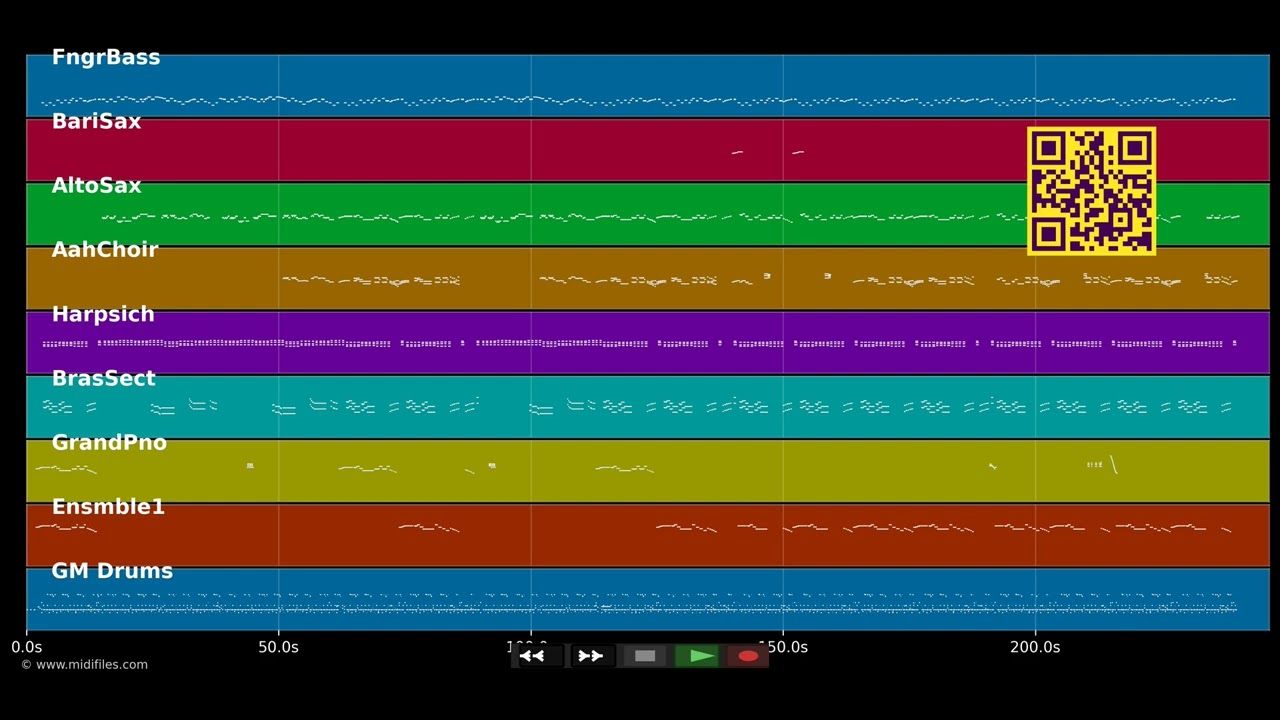This screenshot has width=1280, height=720.
Task: Click the fast-forward playback icon
Action: 591,656
